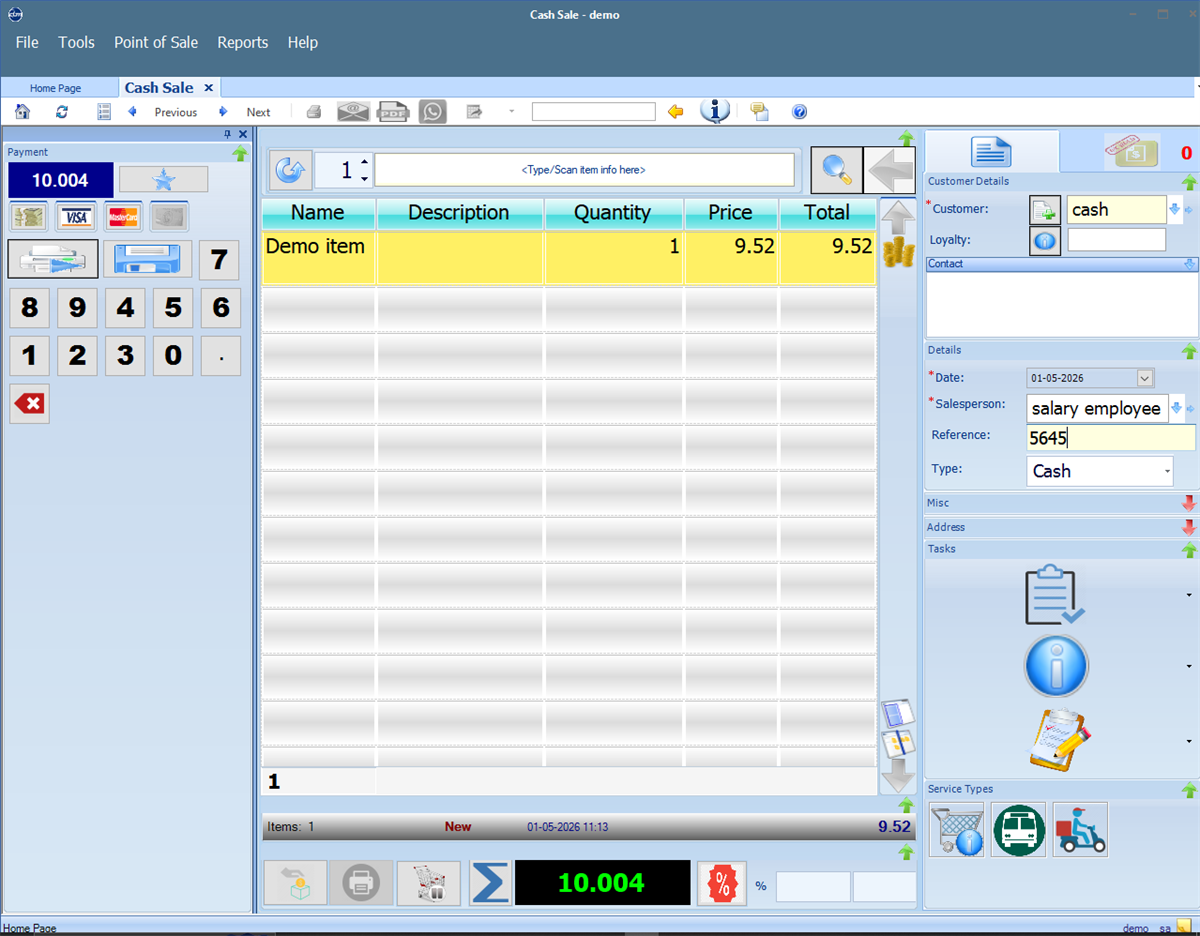The width and height of the screenshot is (1200, 936).
Task: Select the shopping cart info service type
Action: click(957, 830)
